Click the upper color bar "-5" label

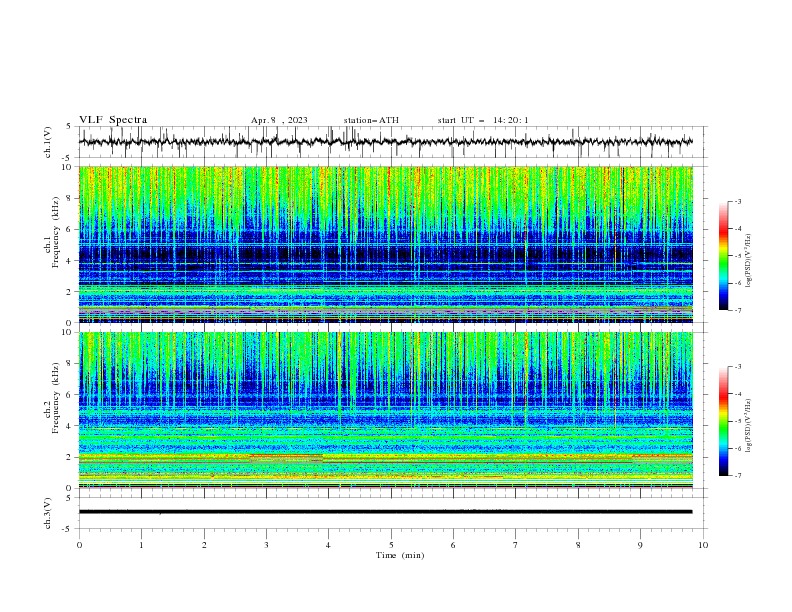pos(738,256)
